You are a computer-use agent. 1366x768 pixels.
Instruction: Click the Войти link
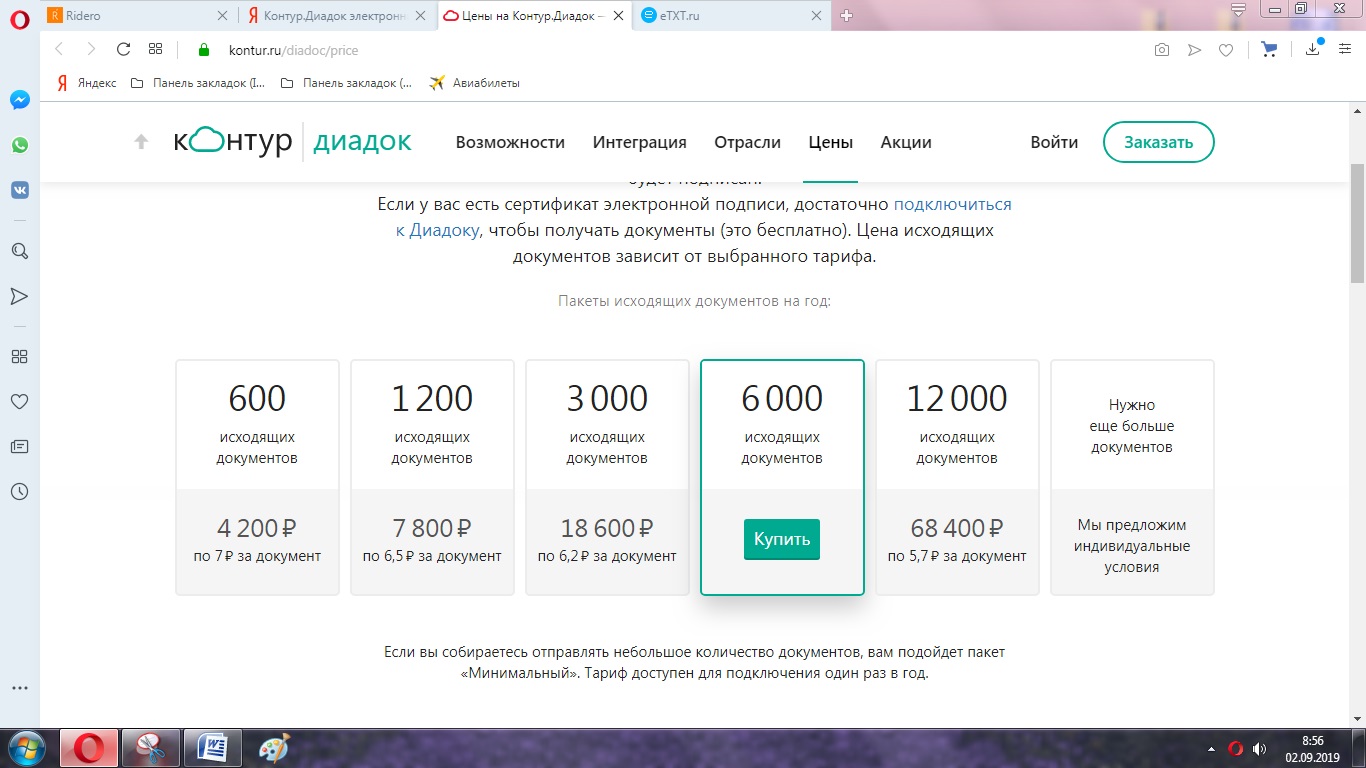1054,142
